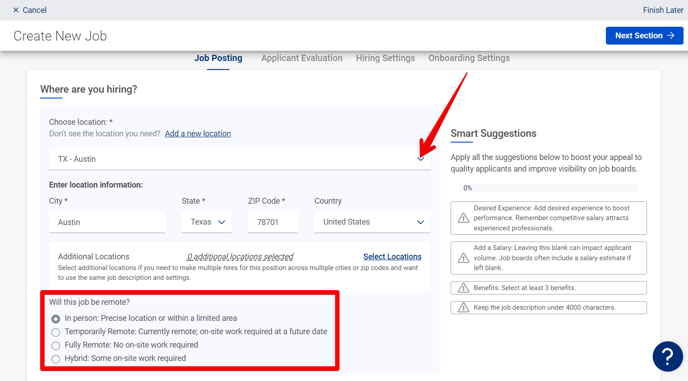Choose Hybrid radio option
The width and height of the screenshot is (688, 381).
pyautogui.click(x=56, y=359)
